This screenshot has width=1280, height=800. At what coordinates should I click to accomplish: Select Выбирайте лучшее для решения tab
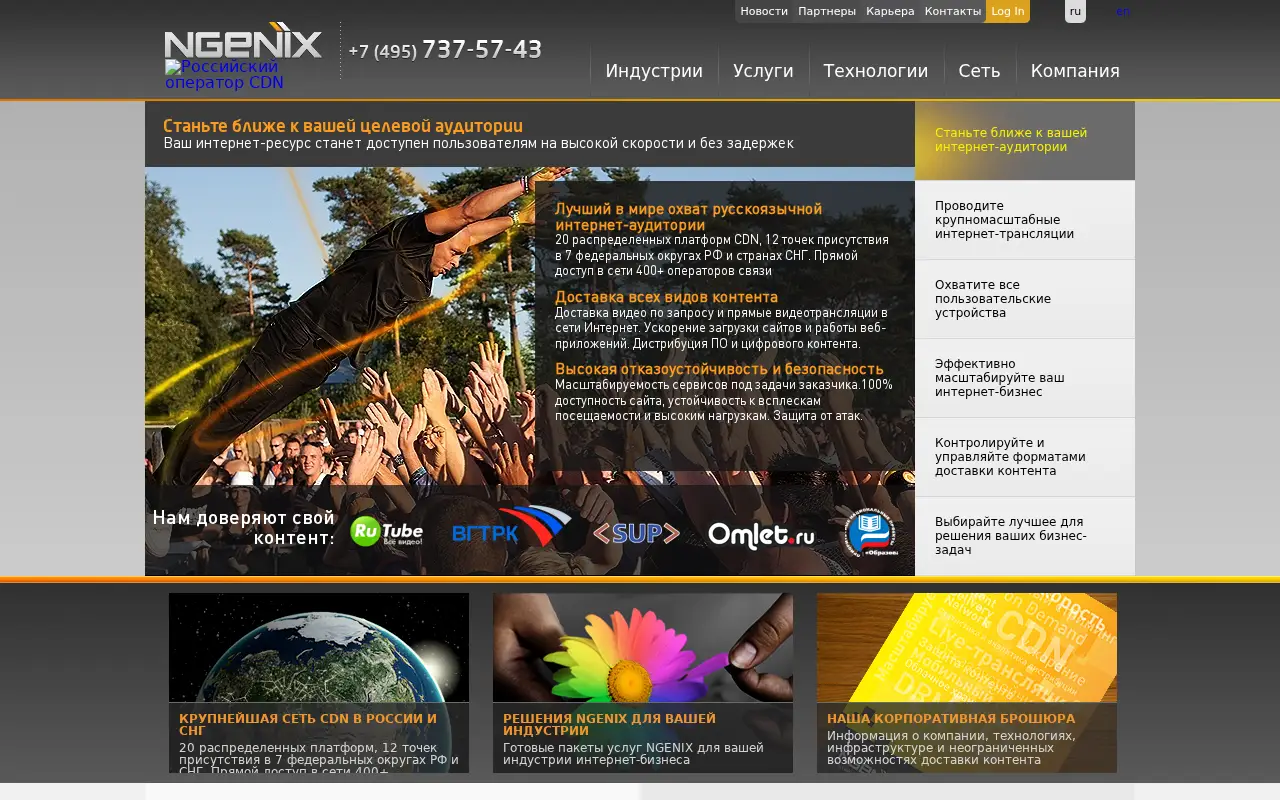[1025, 536]
